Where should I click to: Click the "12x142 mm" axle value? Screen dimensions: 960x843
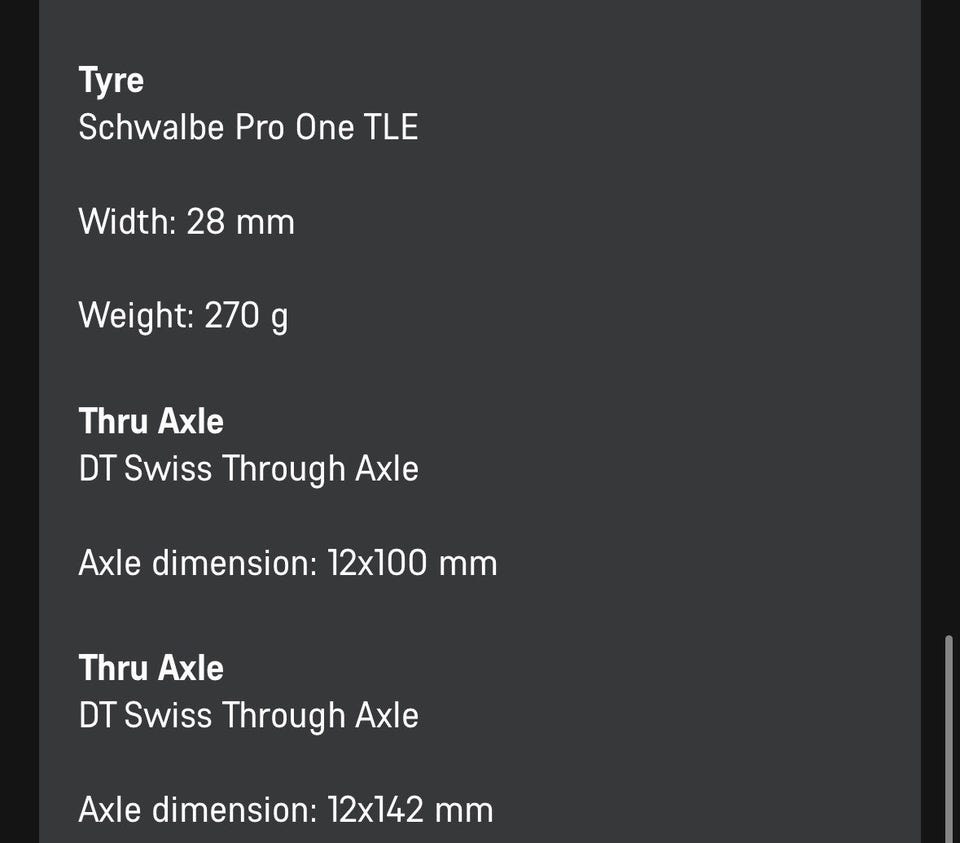410,810
